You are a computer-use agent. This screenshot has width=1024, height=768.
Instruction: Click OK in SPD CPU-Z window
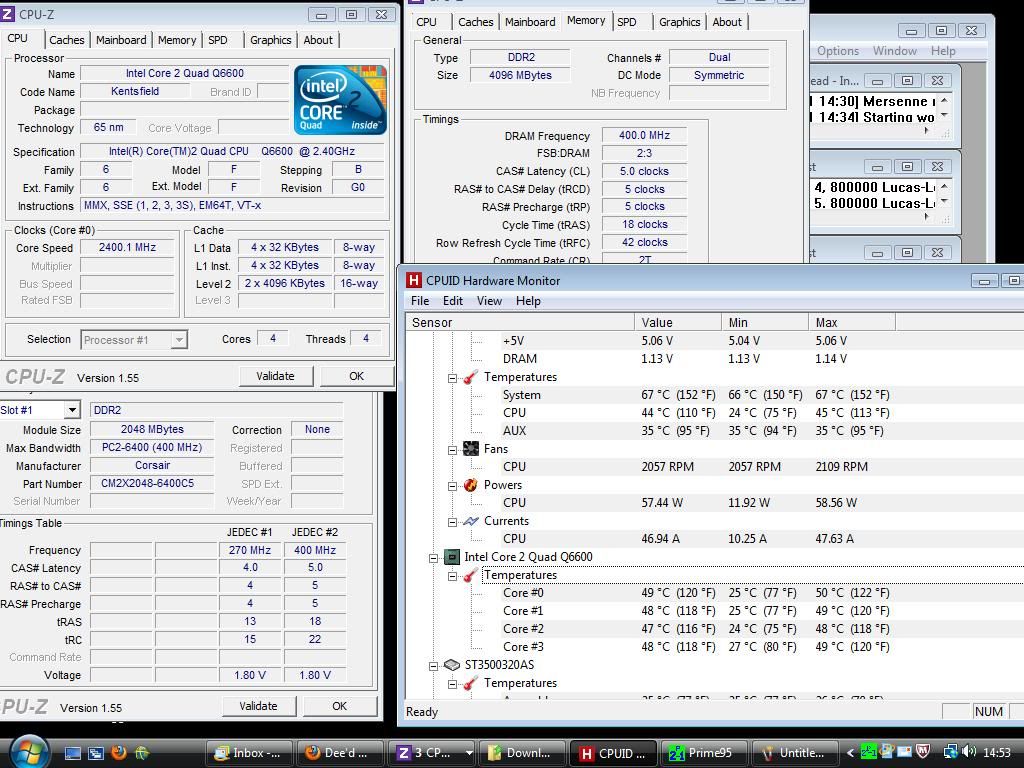pyautogui.click(x=340, y=706)
